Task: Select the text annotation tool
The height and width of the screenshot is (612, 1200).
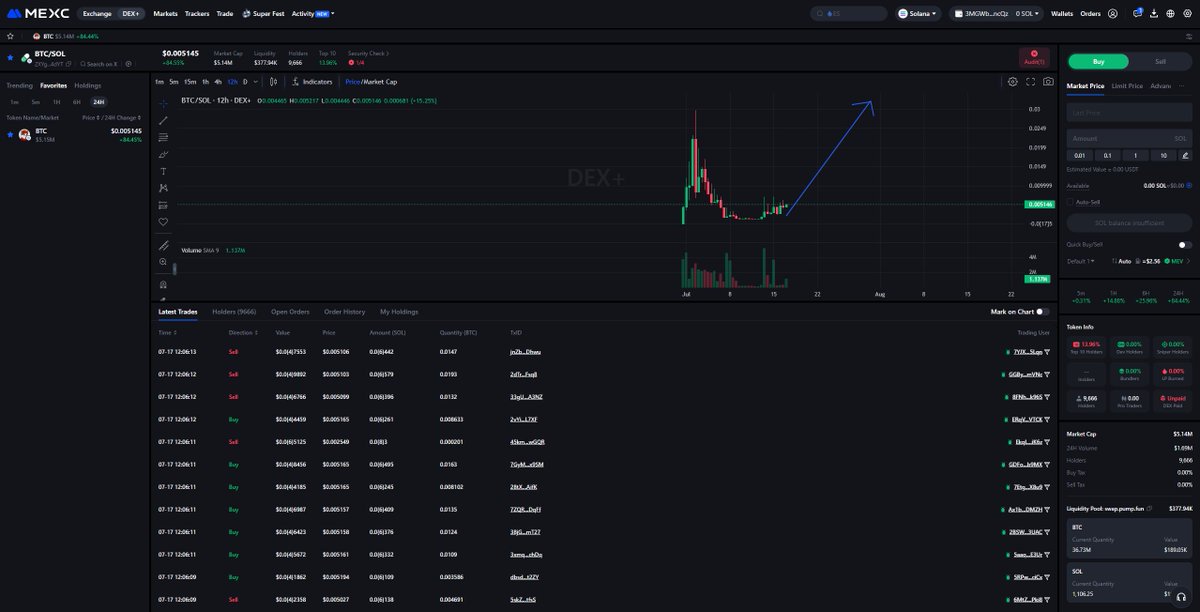Action: [x=163, y=171]
